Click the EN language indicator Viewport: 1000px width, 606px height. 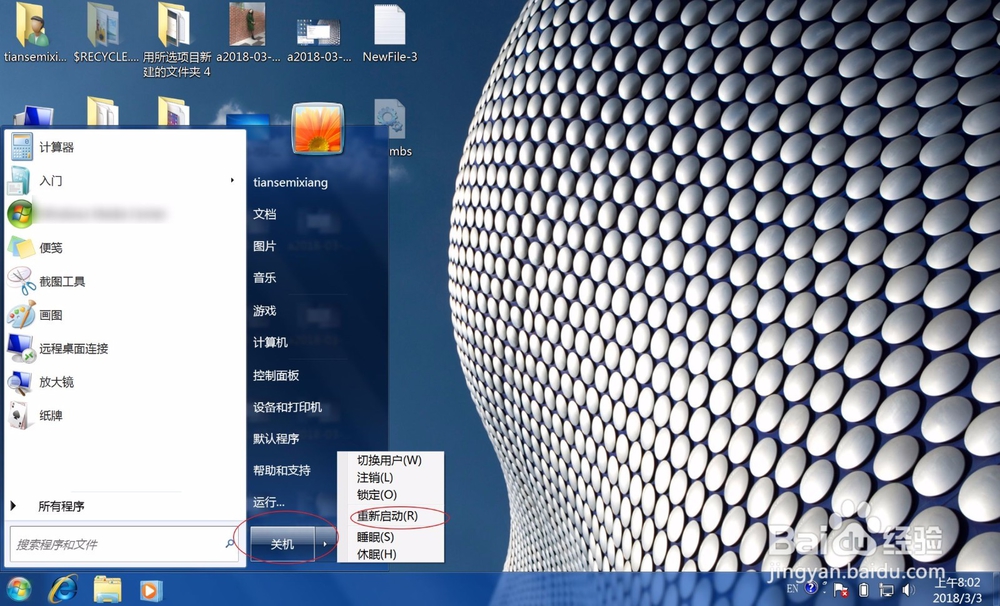[x=792, y=588]
